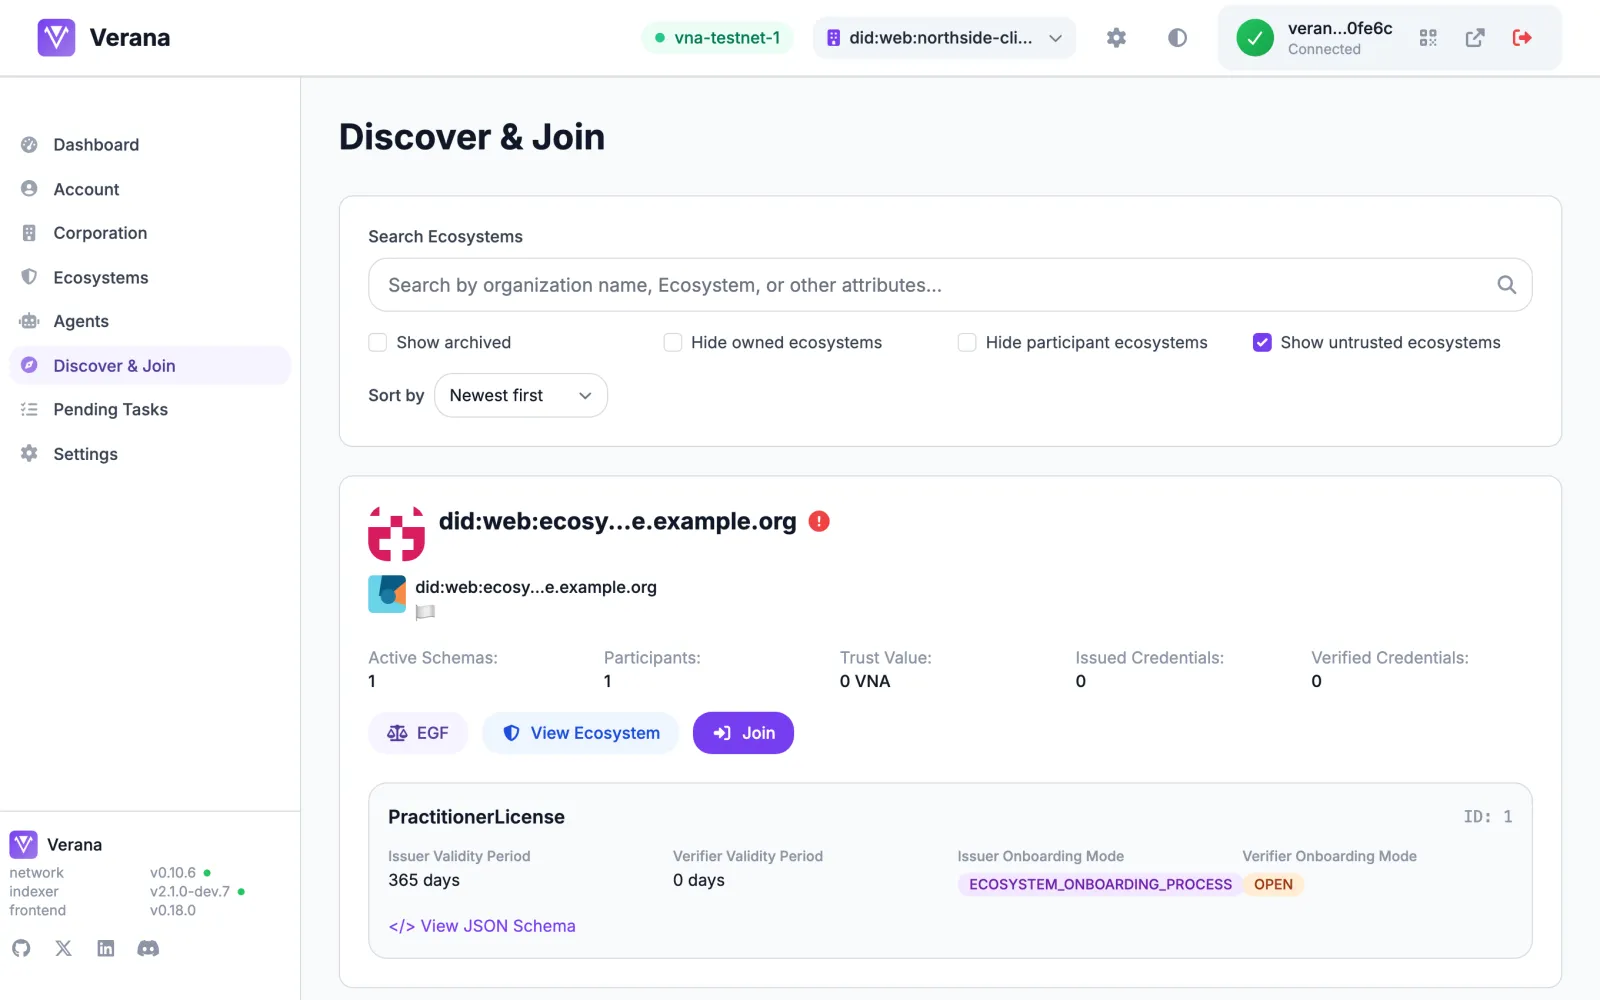1600x1000 pixels.
Task: Check Hide participant ecosystems
Action: (967, 342)
